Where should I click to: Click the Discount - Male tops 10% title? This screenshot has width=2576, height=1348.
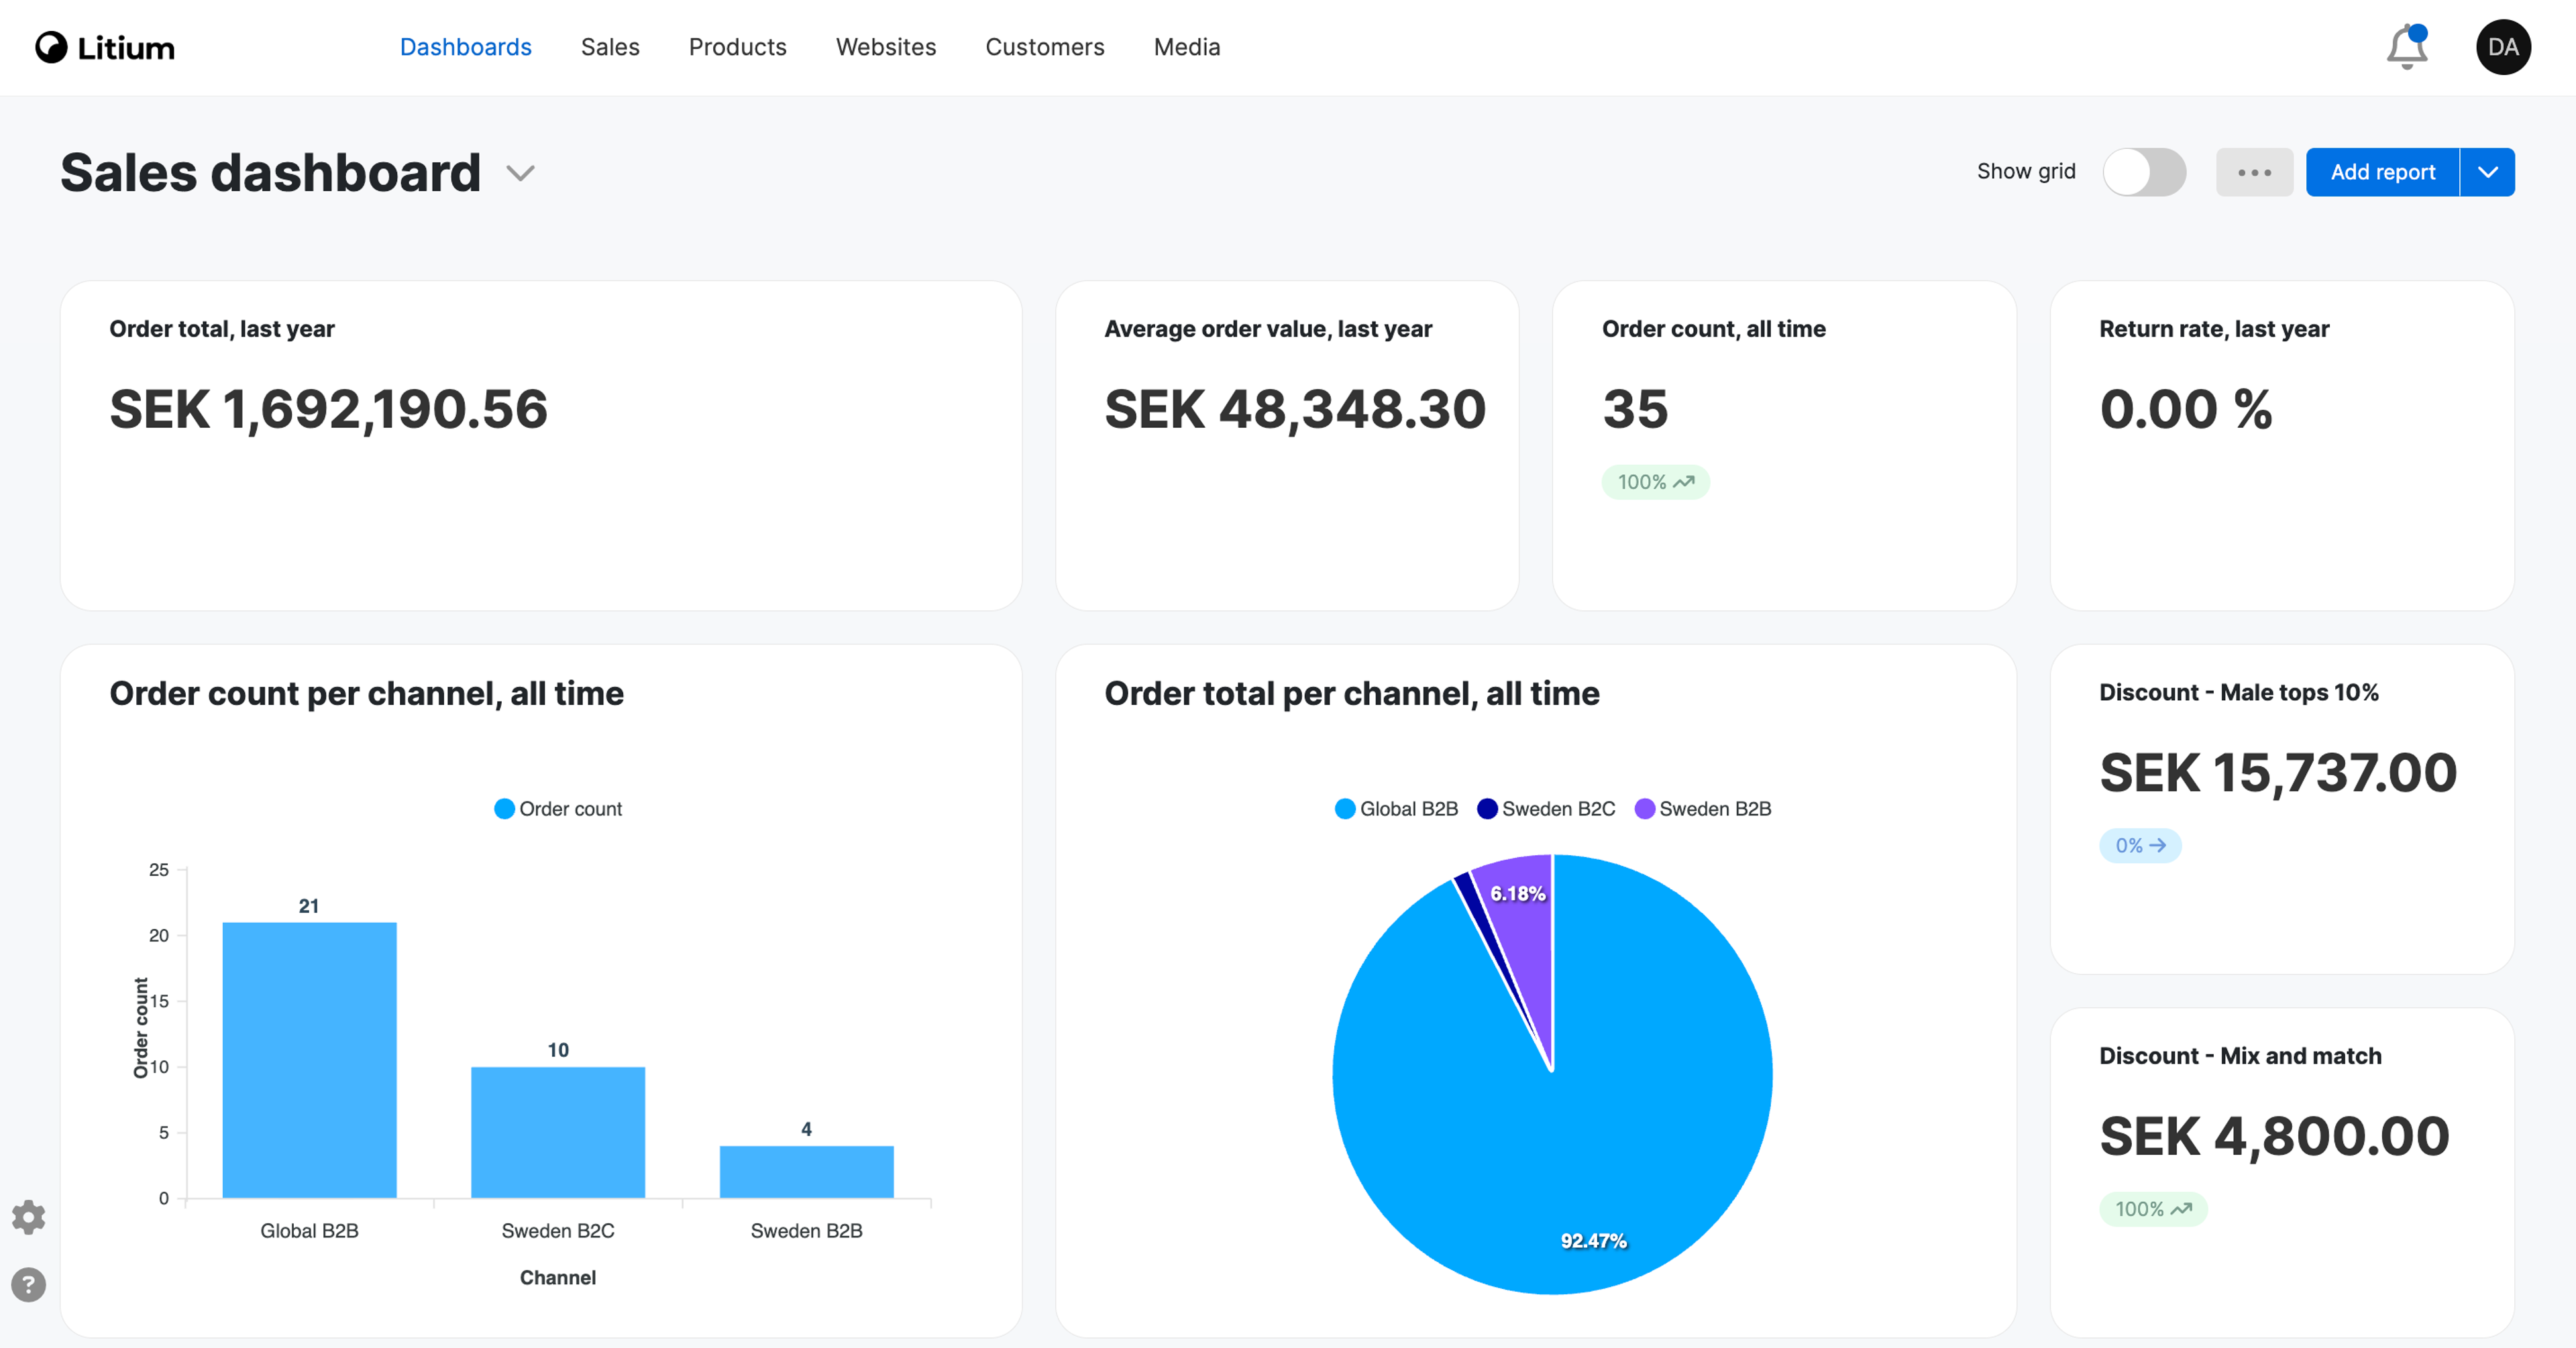(x=2239, y=692)
